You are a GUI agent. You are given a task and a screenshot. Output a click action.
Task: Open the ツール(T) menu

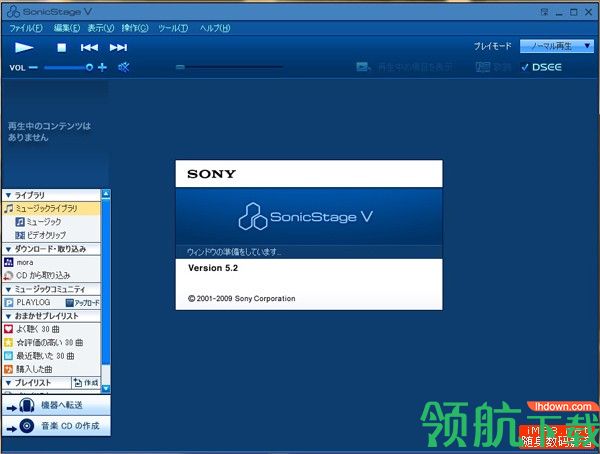[173, 28]
